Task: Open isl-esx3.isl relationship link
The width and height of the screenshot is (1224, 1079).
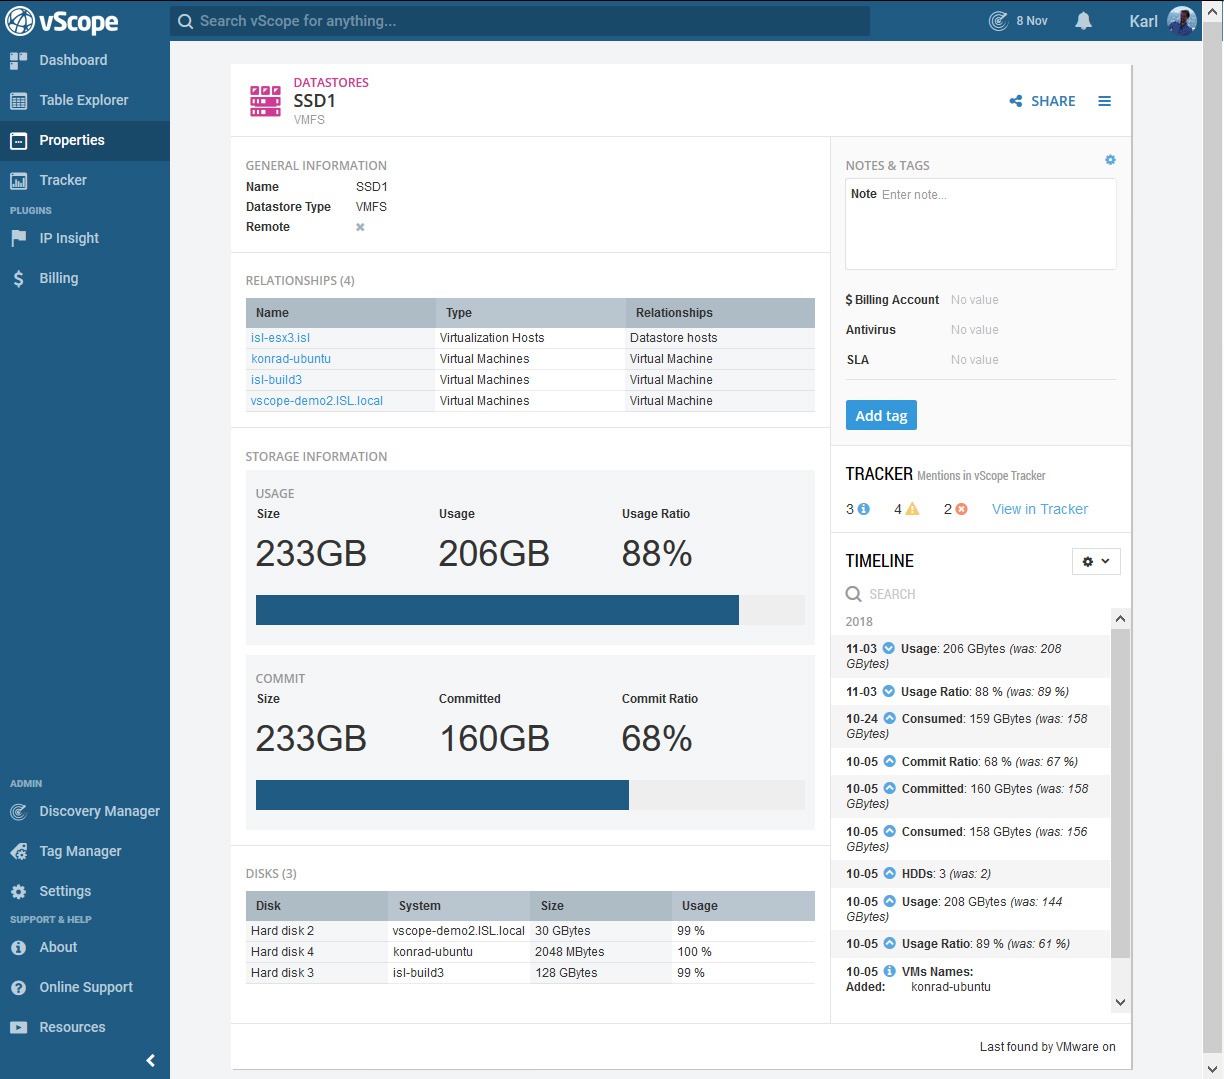Action: pyautogui.click(x=281, y=338)
